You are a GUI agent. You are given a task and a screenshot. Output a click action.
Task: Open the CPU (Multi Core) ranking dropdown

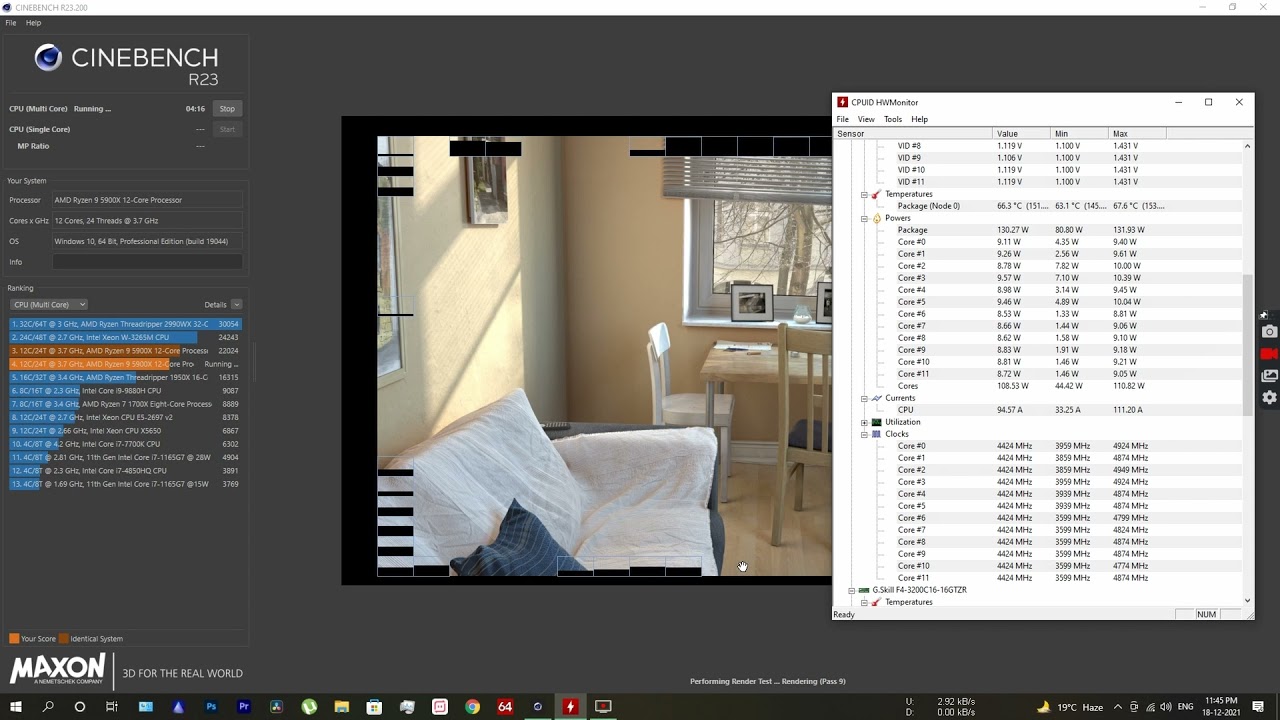tap(49, 305)
